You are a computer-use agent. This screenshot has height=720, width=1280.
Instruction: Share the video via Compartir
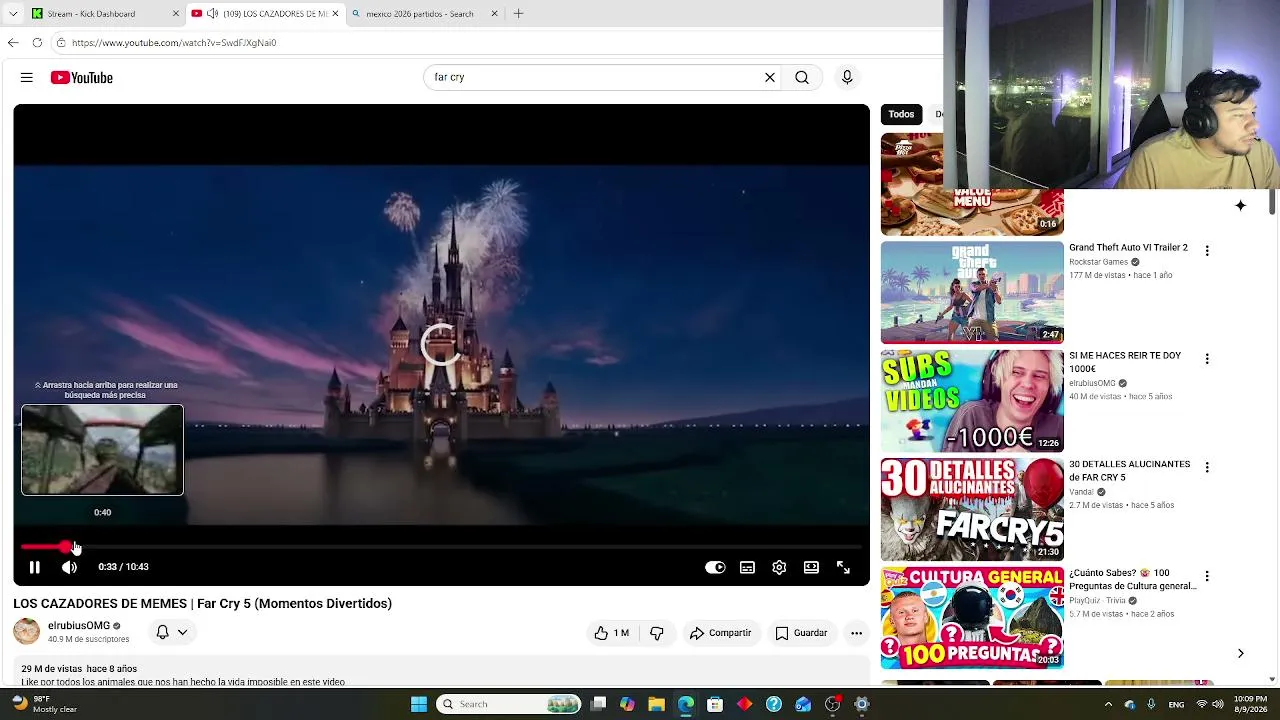720,633
